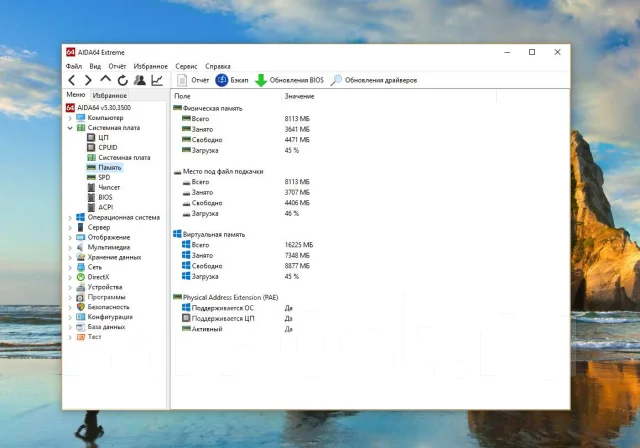Click the 3641 МБ occupied memory value

click(x=297, y=129)
